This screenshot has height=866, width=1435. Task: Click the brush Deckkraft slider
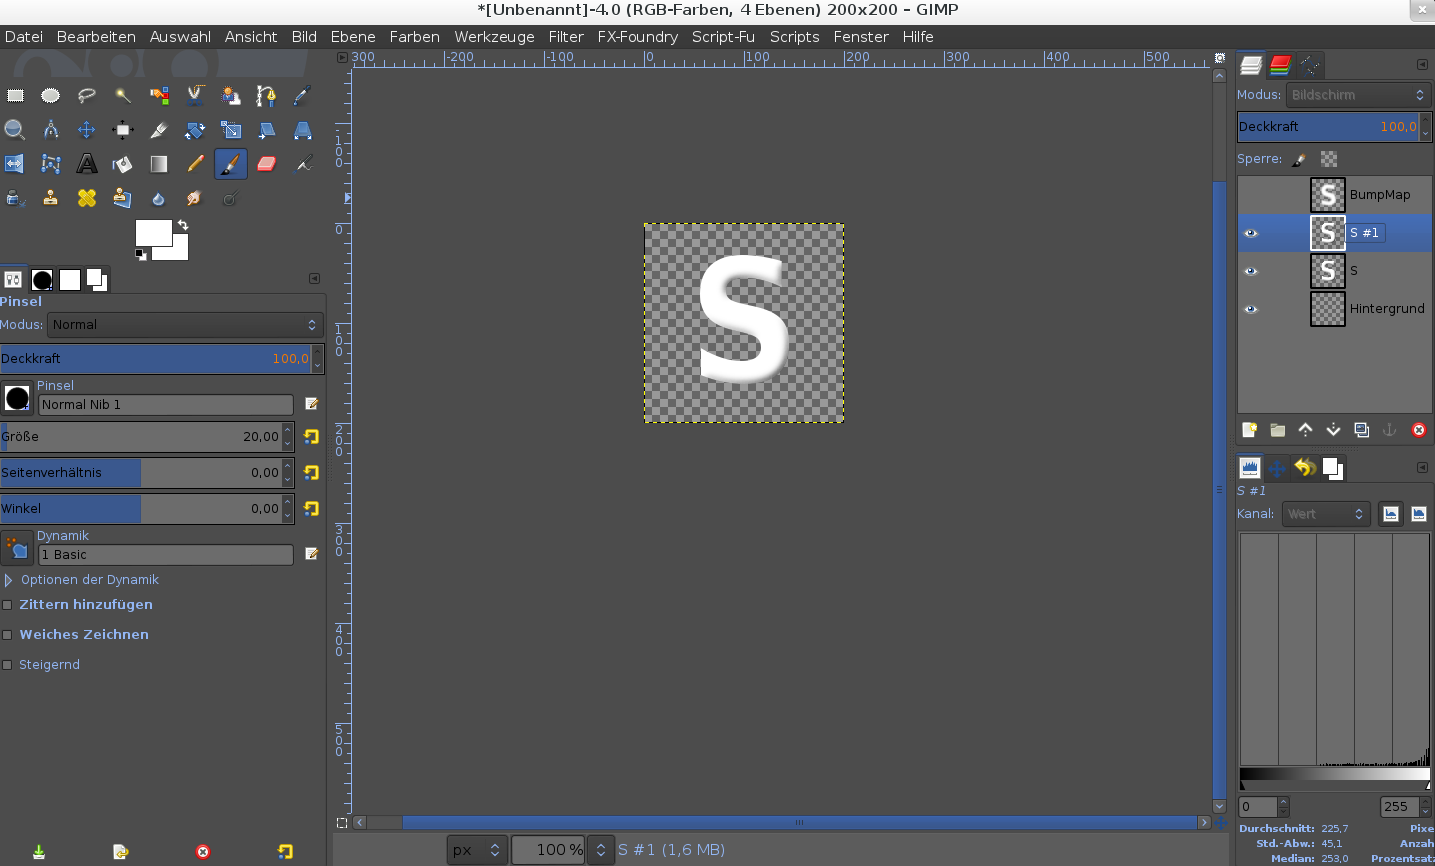coord(155,359)
